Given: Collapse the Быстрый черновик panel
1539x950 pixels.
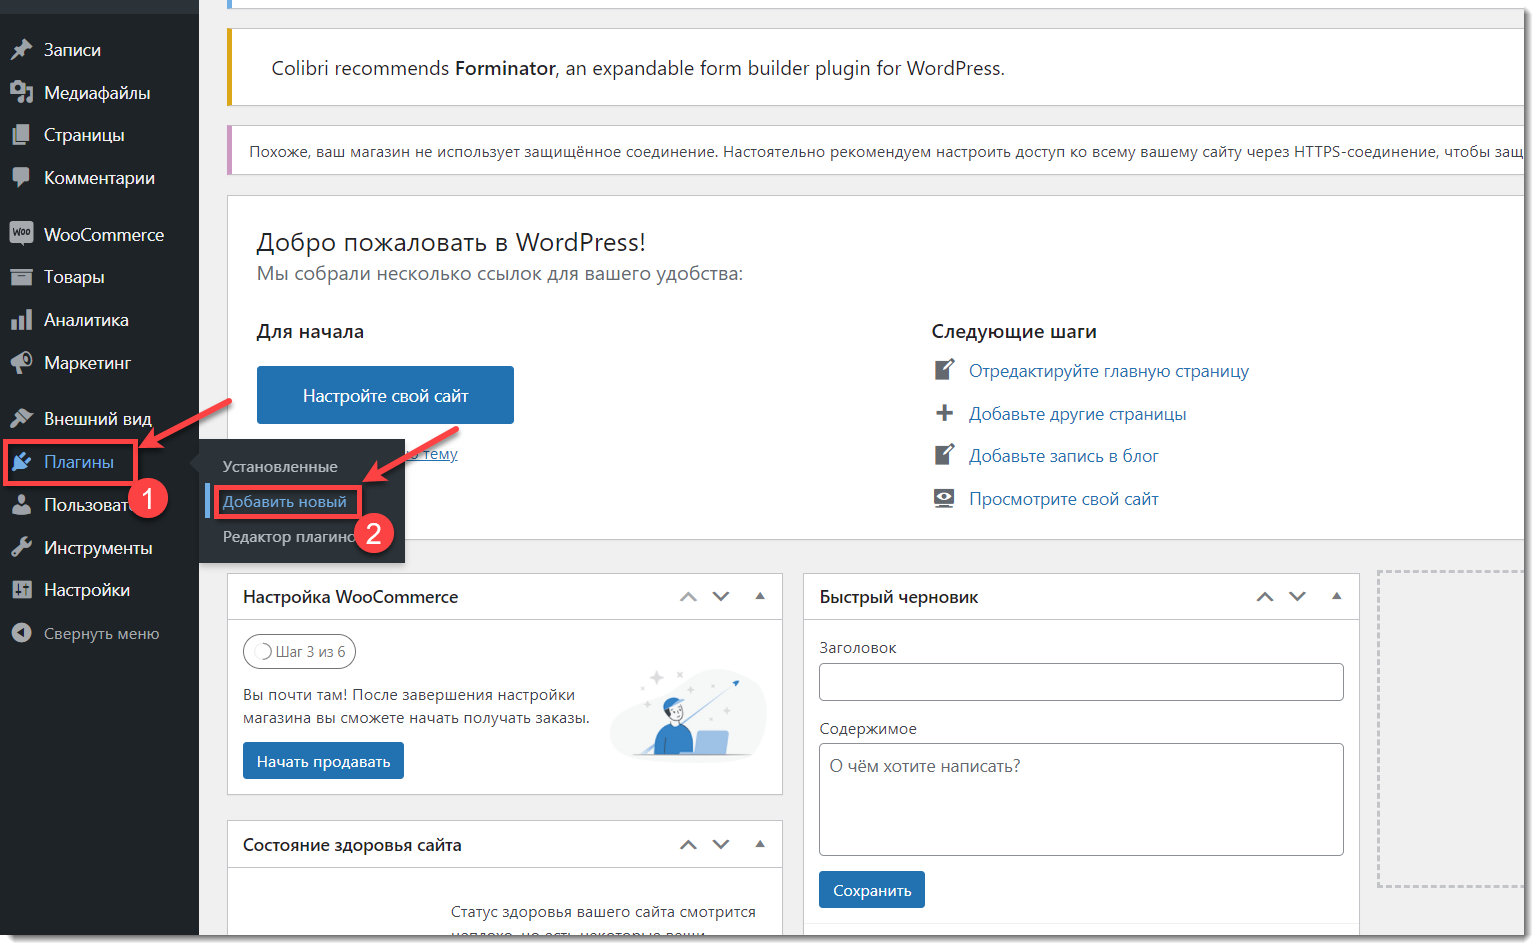Looking at the screenshot, I should click(x=1336, y=596).
